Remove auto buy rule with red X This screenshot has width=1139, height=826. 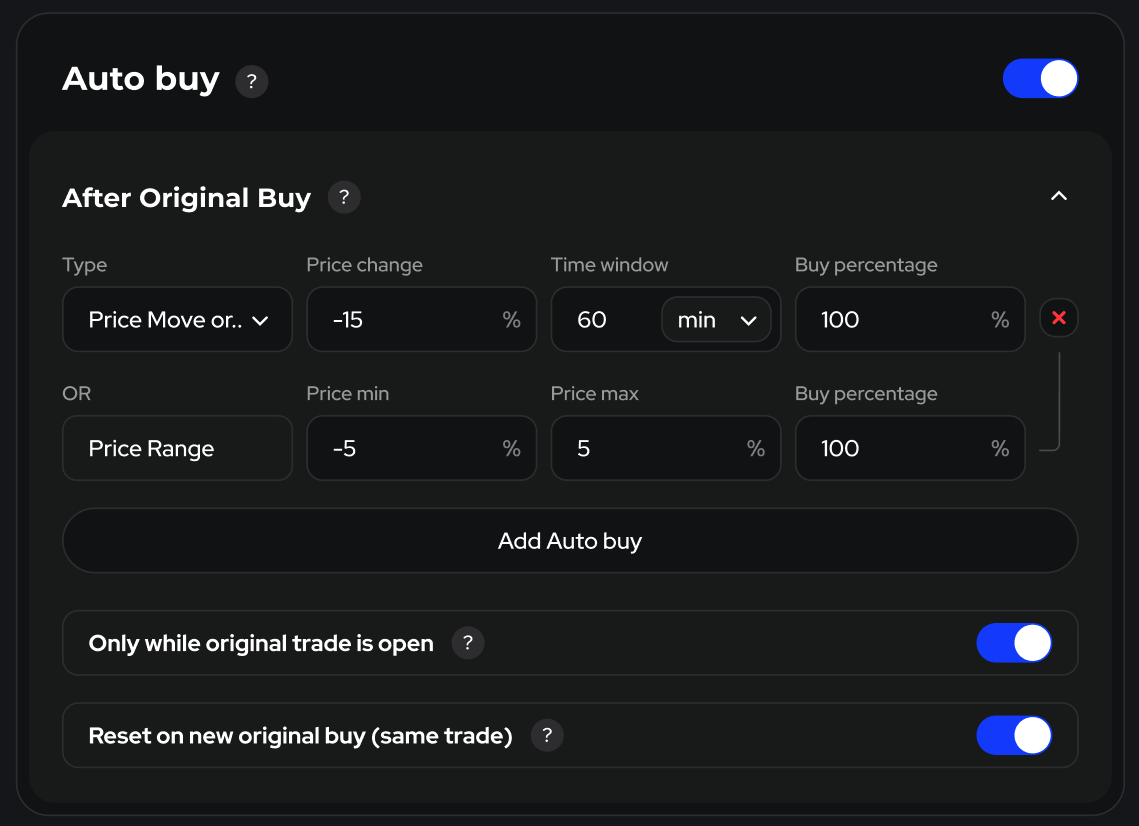tap(1059, 319)
